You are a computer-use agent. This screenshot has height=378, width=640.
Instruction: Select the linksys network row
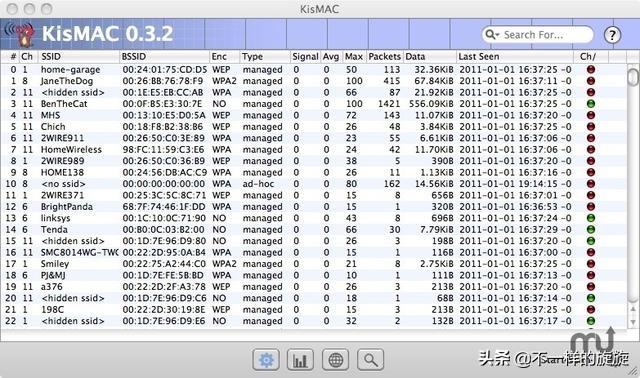click(x=313, y=218)
